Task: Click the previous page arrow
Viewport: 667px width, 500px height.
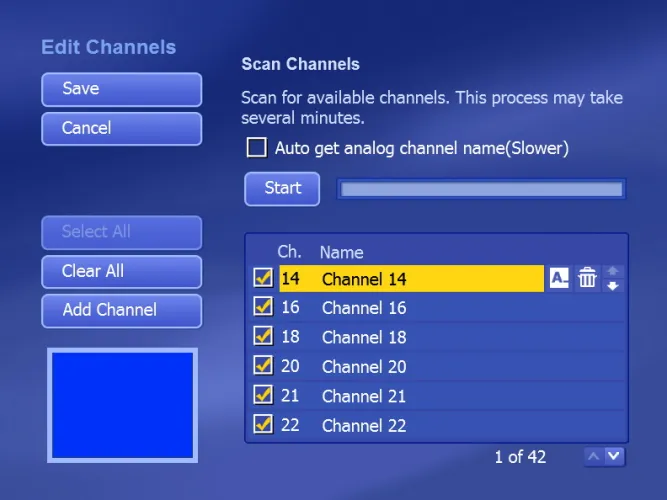Action: click(x=594, y=457)
